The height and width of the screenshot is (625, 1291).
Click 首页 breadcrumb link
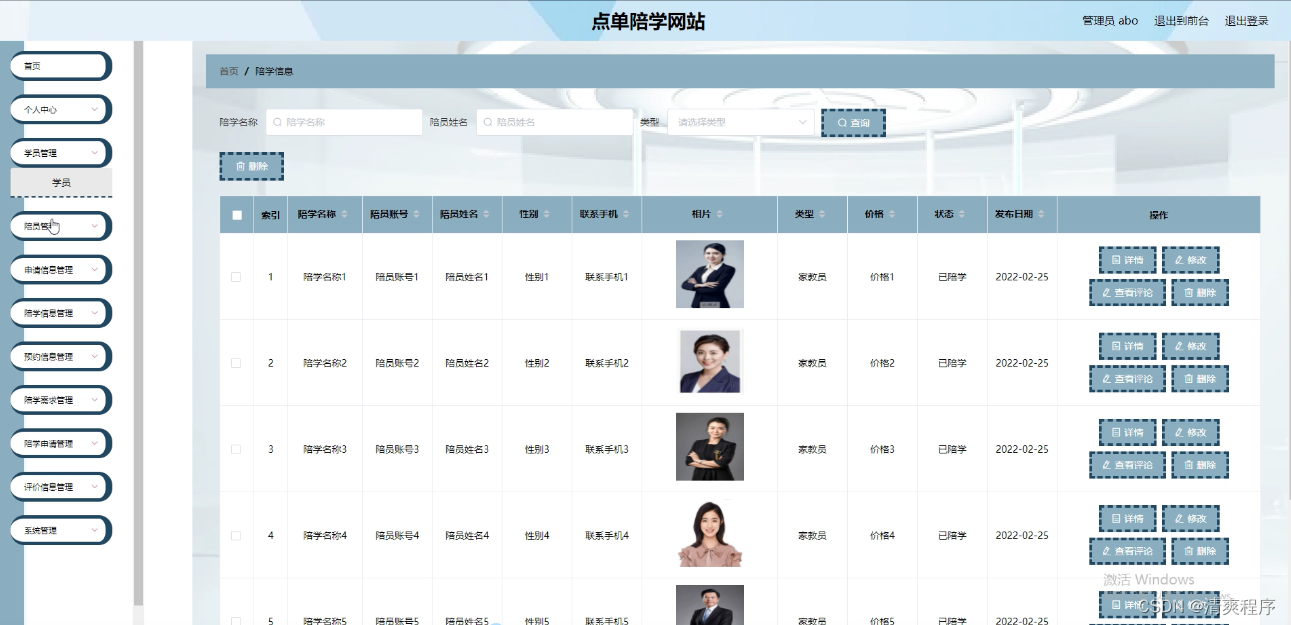(229, 71)
